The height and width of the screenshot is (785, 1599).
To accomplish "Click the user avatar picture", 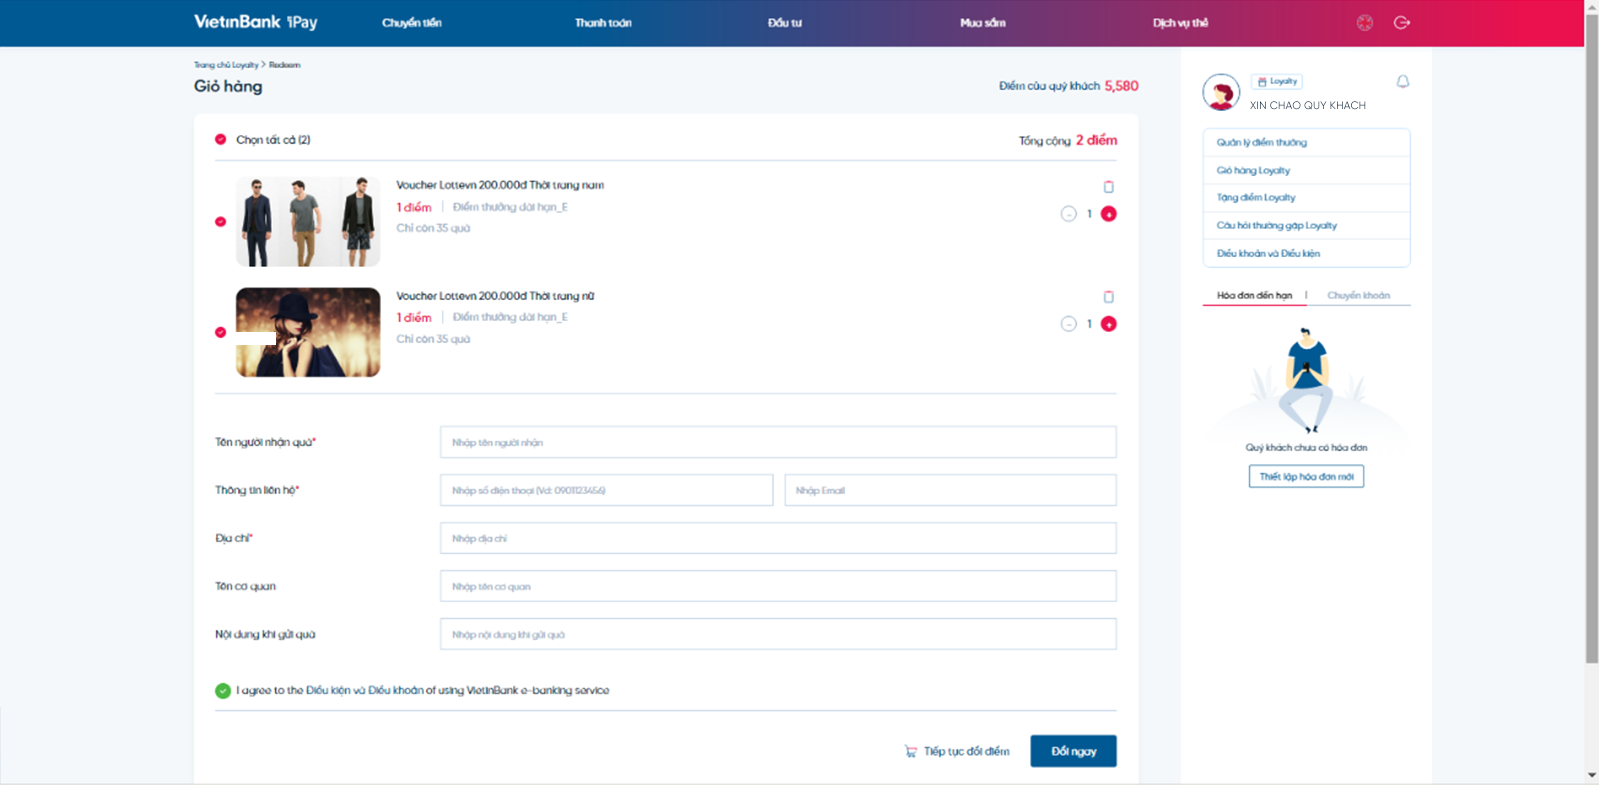I will click(x=1221, y=92).
